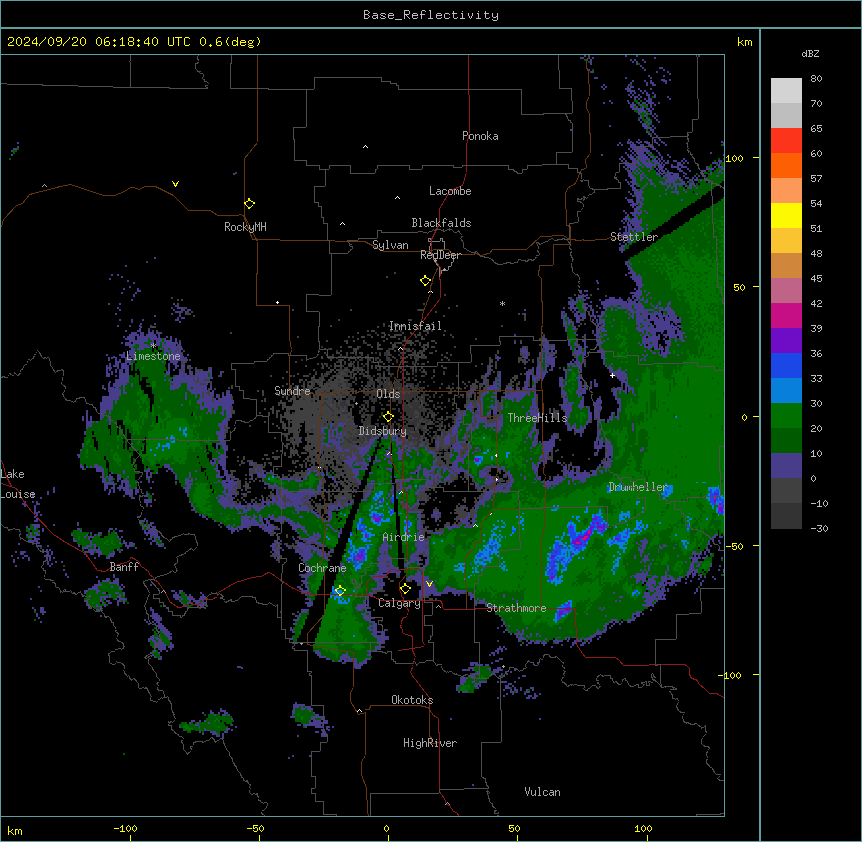Image resolution: width=862 pixels, height=842 pixels.
Task: Click the Okotoks label
Action: click(412, 700)
